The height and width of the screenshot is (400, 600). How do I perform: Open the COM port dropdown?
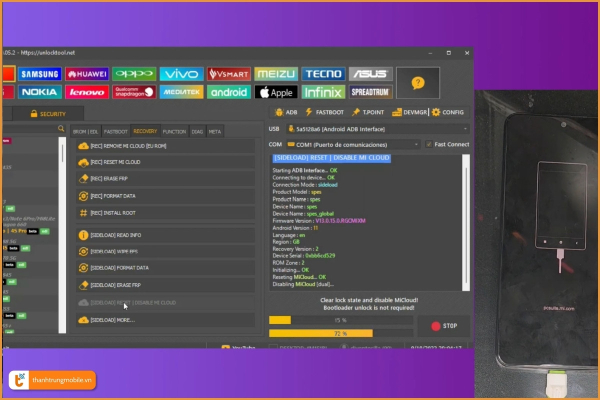click(353, 144)
